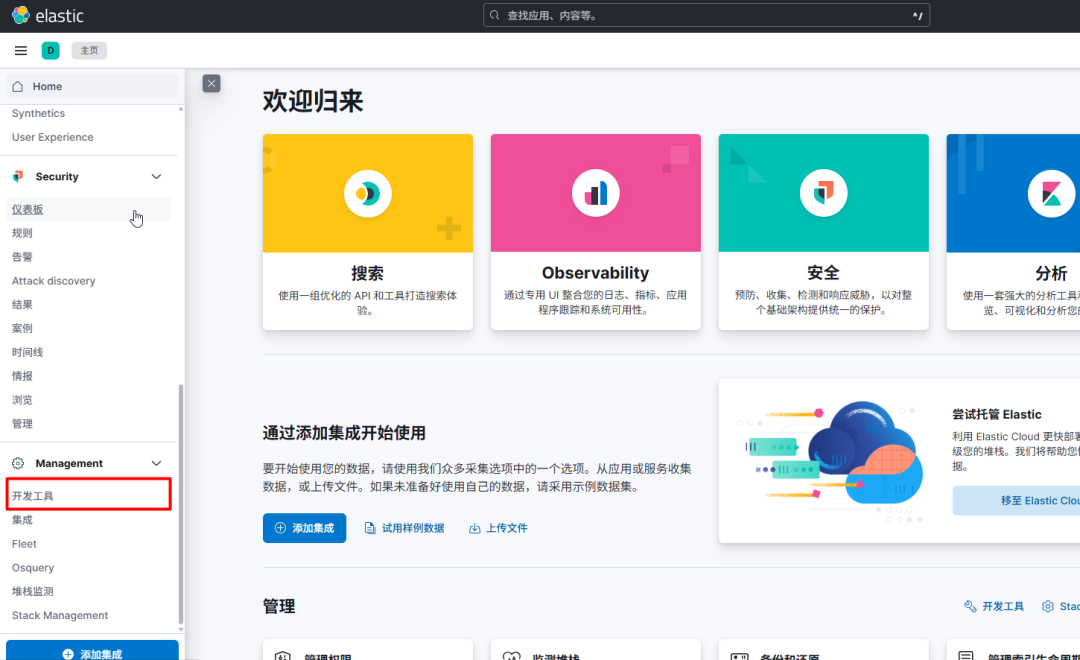Click the Home house icon
Screen dimensions: 1080x660
pyautogui.click(x=18, y=86)
